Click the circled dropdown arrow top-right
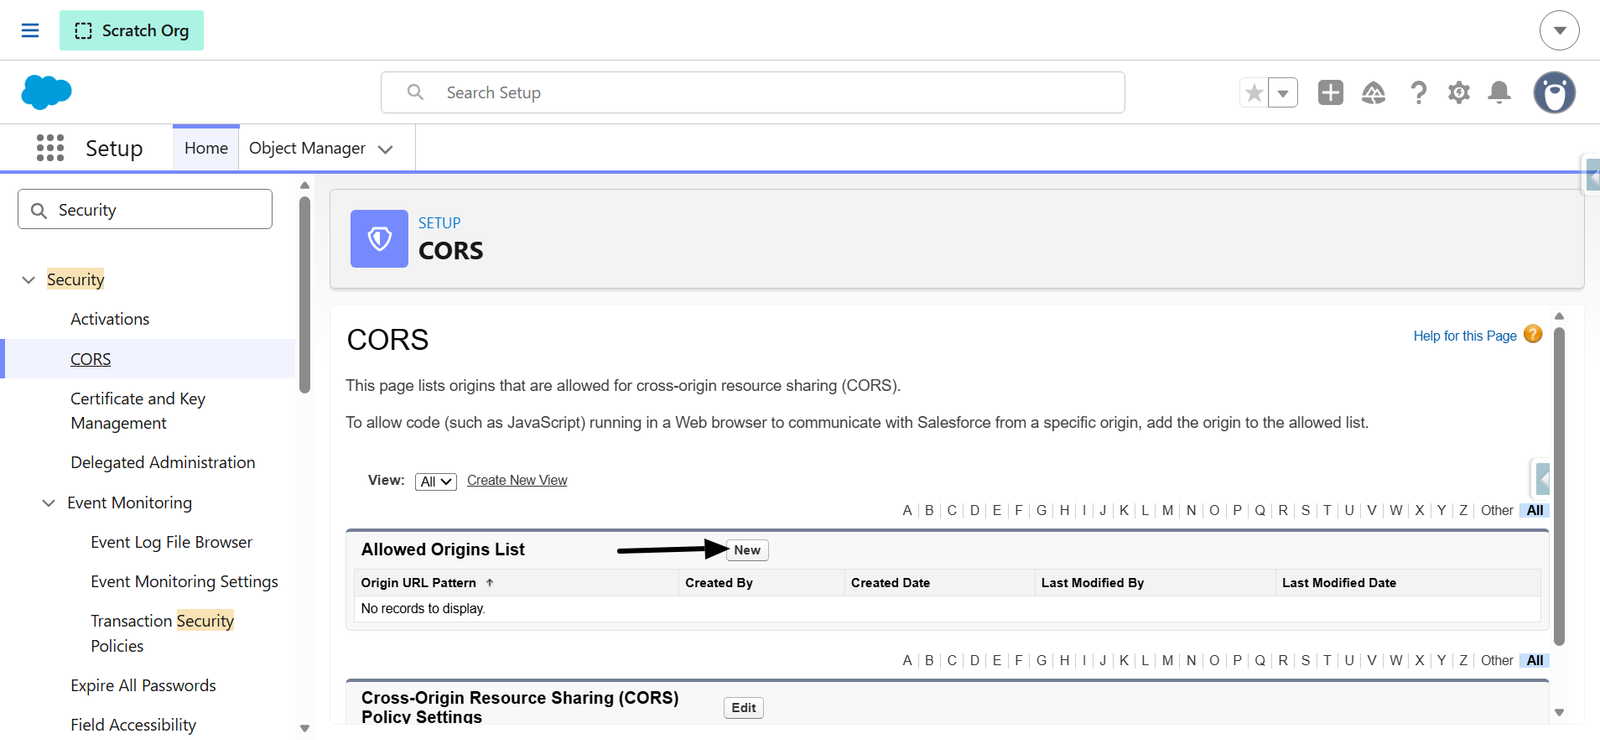1600x740 pixels. point(1559,30)
